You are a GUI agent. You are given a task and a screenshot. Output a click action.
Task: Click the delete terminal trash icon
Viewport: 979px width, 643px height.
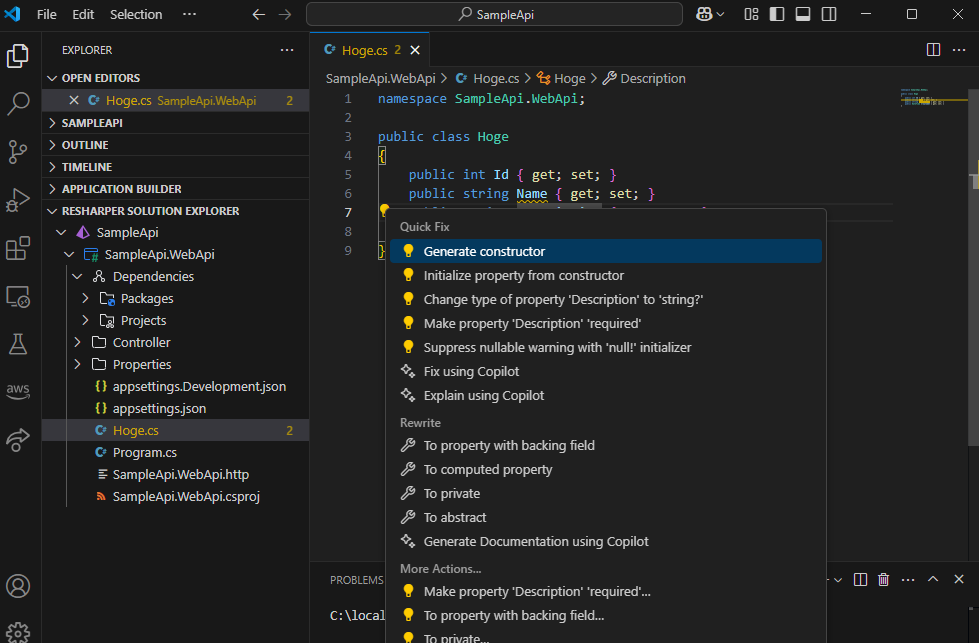884,579
